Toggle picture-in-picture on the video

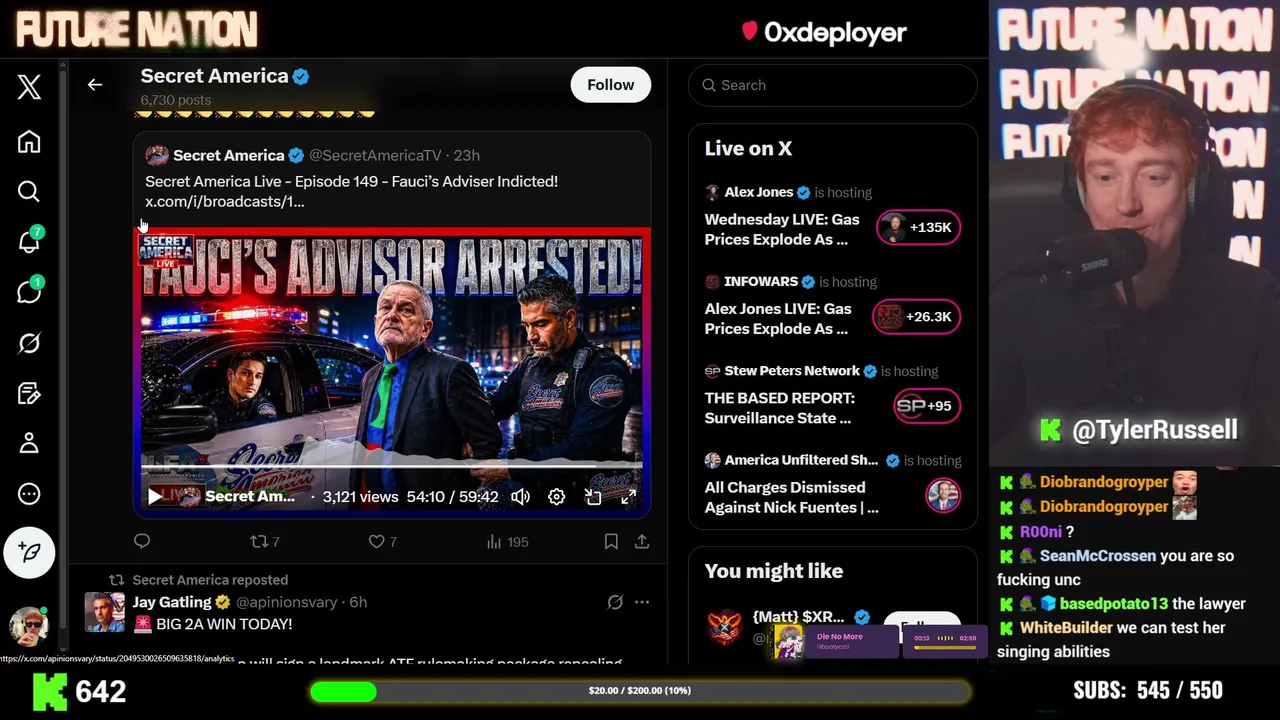click(x=593, y=496)
